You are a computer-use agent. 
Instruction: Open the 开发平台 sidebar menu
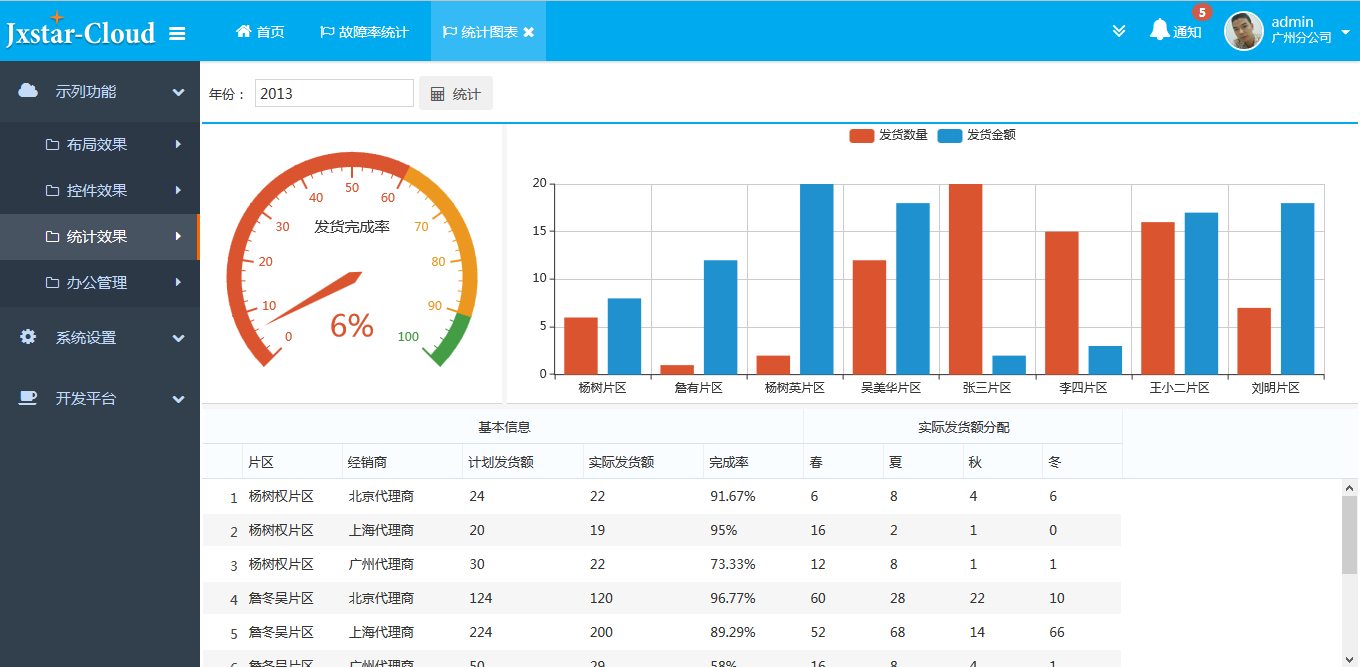click(x=100, y=399)
